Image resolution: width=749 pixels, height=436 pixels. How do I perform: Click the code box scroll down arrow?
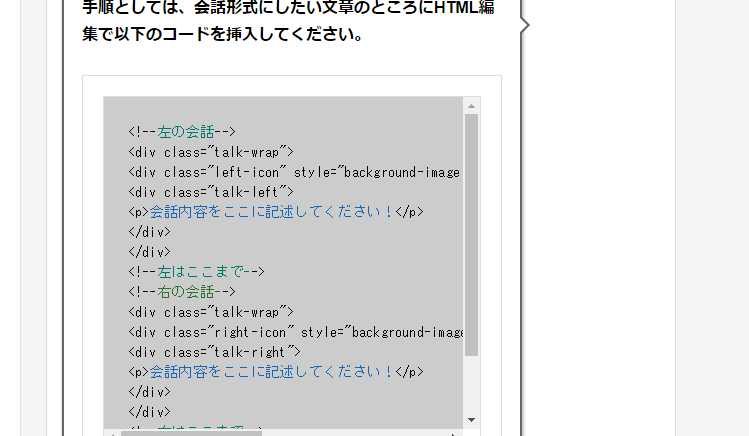[471, 420]
